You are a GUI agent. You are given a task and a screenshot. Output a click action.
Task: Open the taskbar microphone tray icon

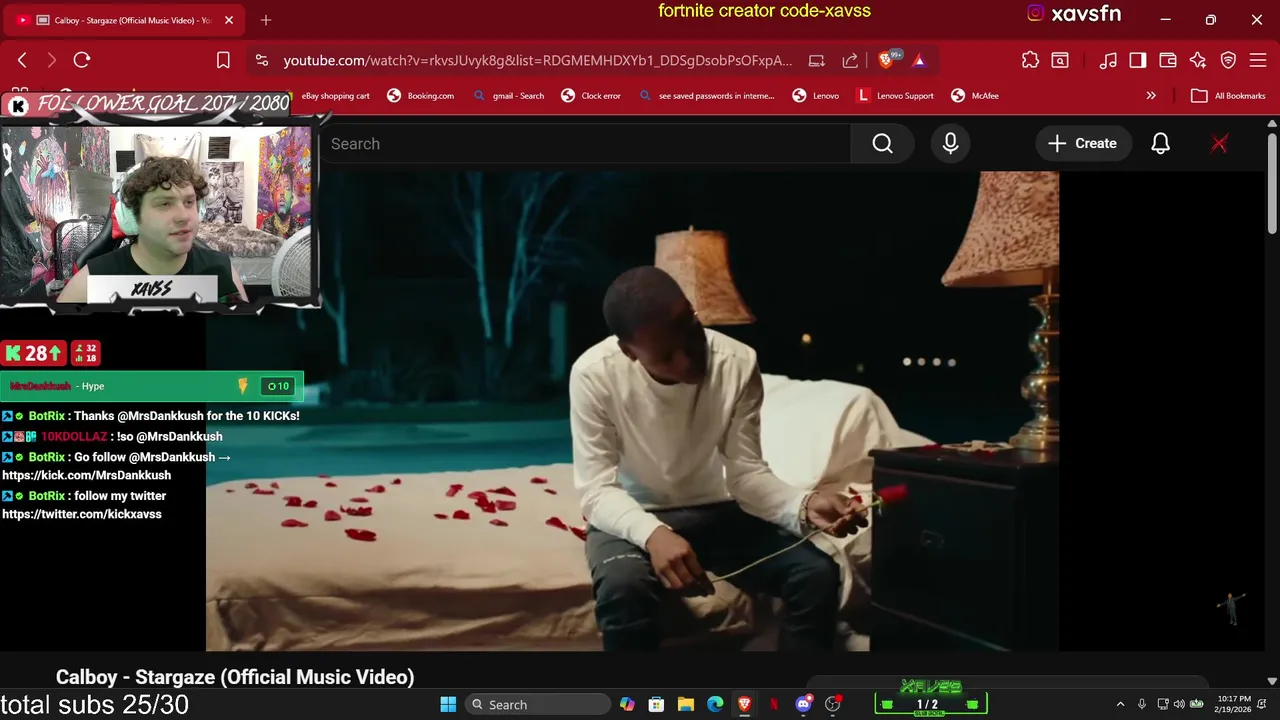point(1142,704)
